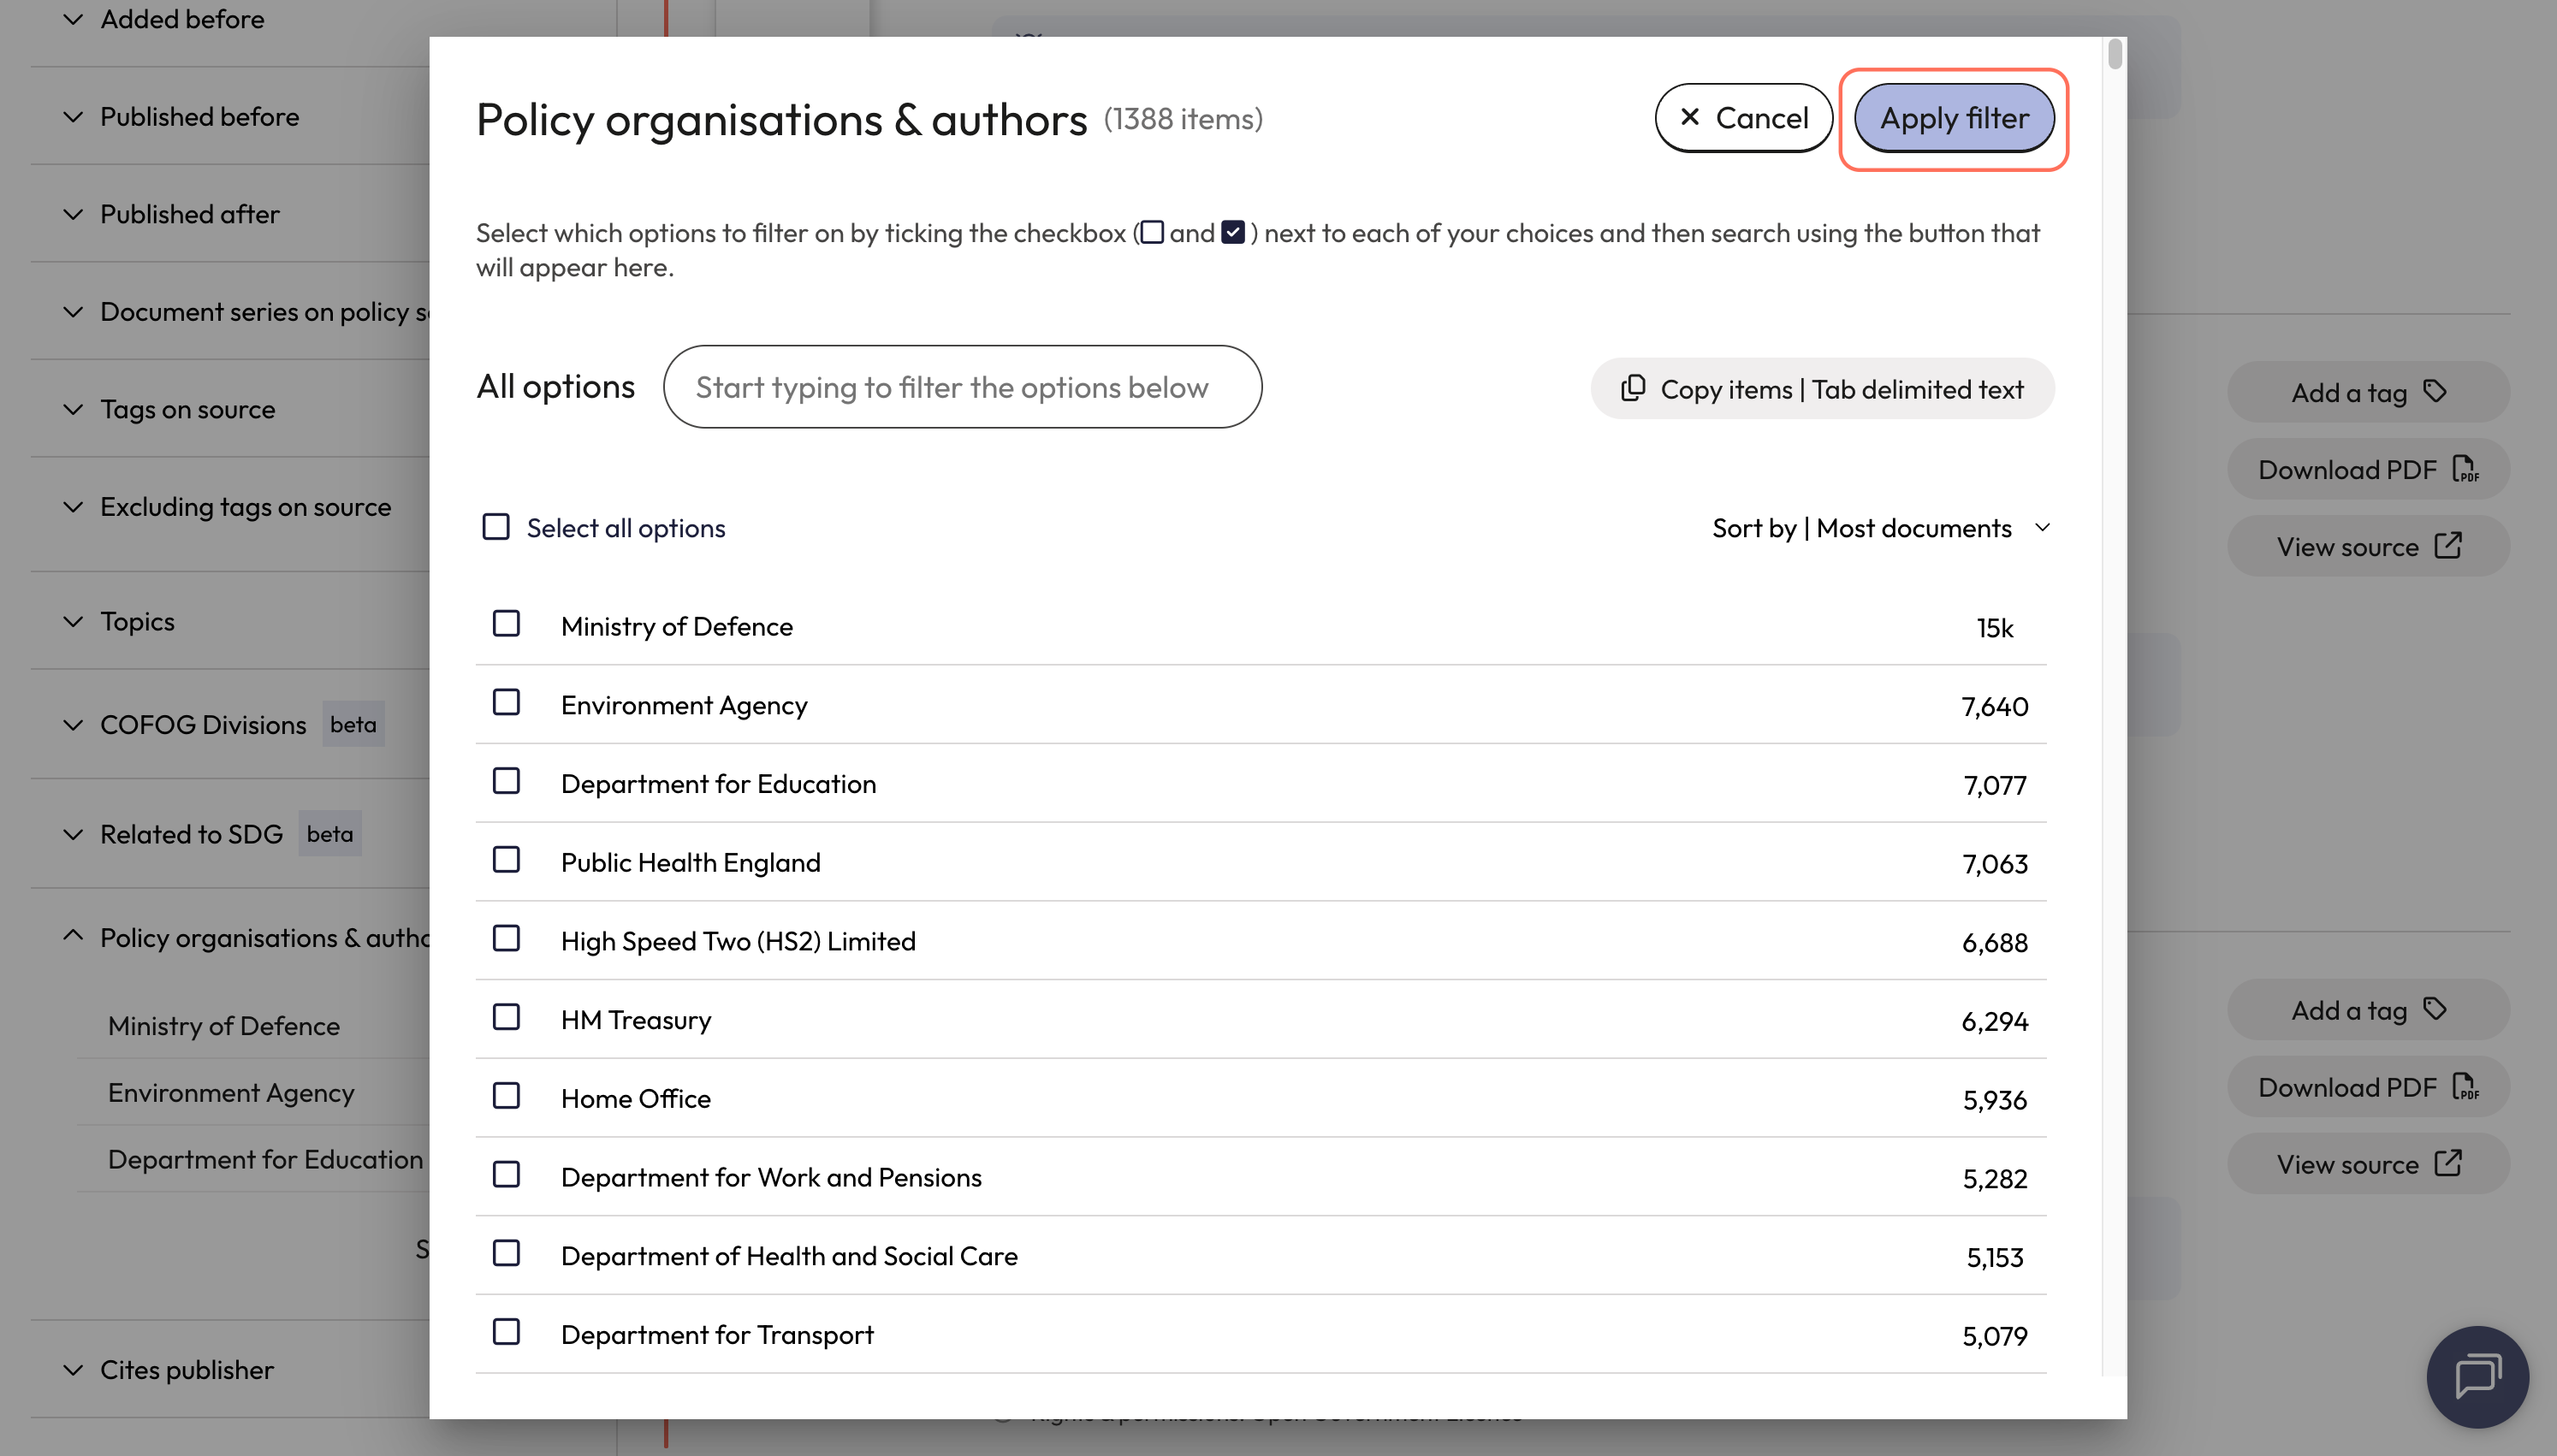
Task: Click the 15k count for Ministry of Defence
Action: pyautogui.click(x=1994, y=628)
